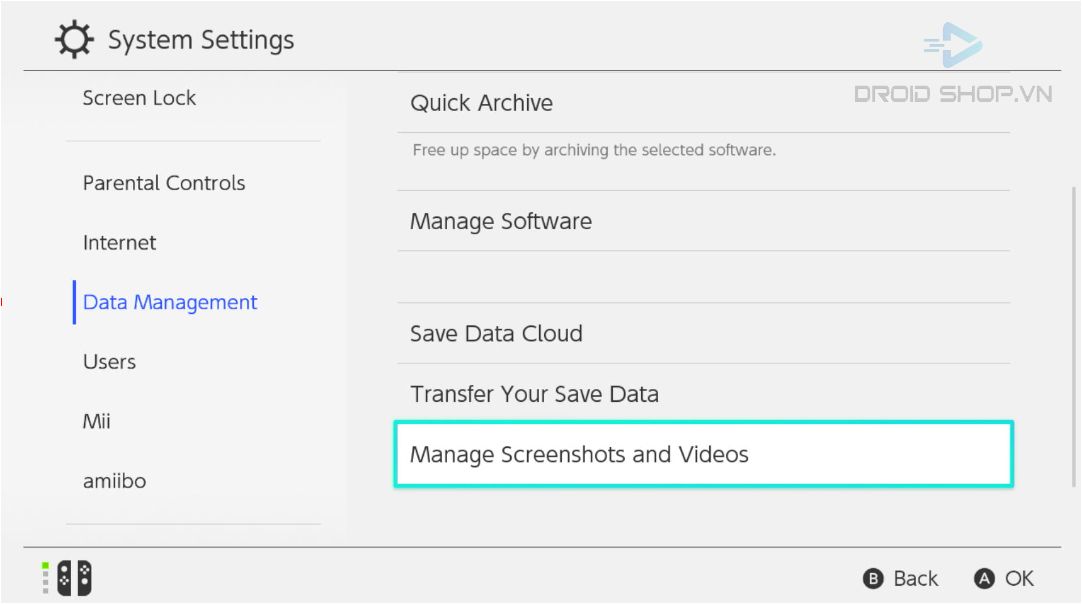The height and width of the screenshot is (604, 1083).
Task: Open the Internet settings section
Action: pos(119,243)
